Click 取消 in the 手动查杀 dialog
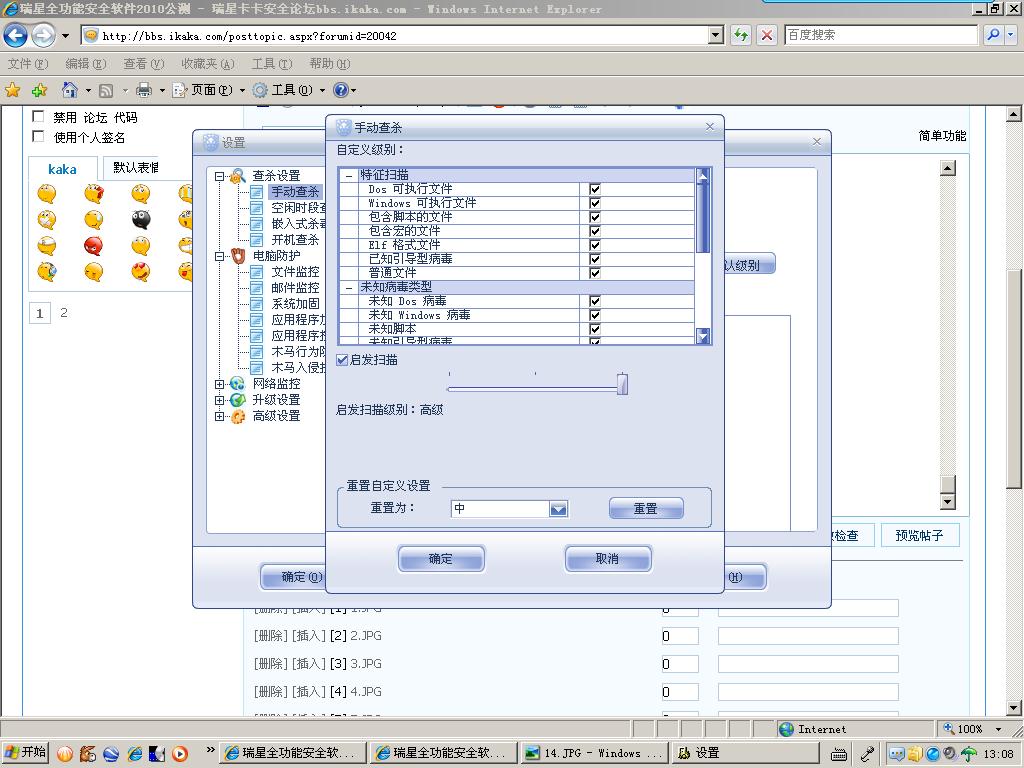This screenshot has width=1024, height=768. (607, 559)
